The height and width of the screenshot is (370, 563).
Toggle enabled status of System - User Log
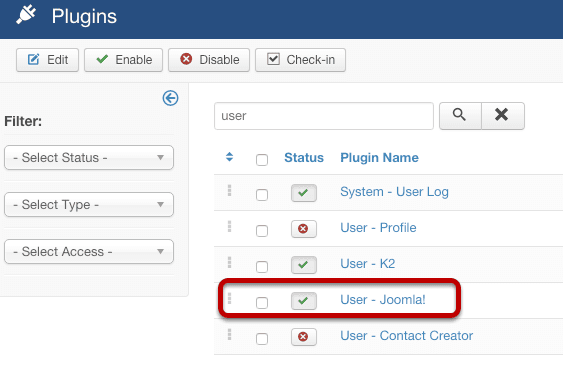pyautogui.click(x=304, y=193)
